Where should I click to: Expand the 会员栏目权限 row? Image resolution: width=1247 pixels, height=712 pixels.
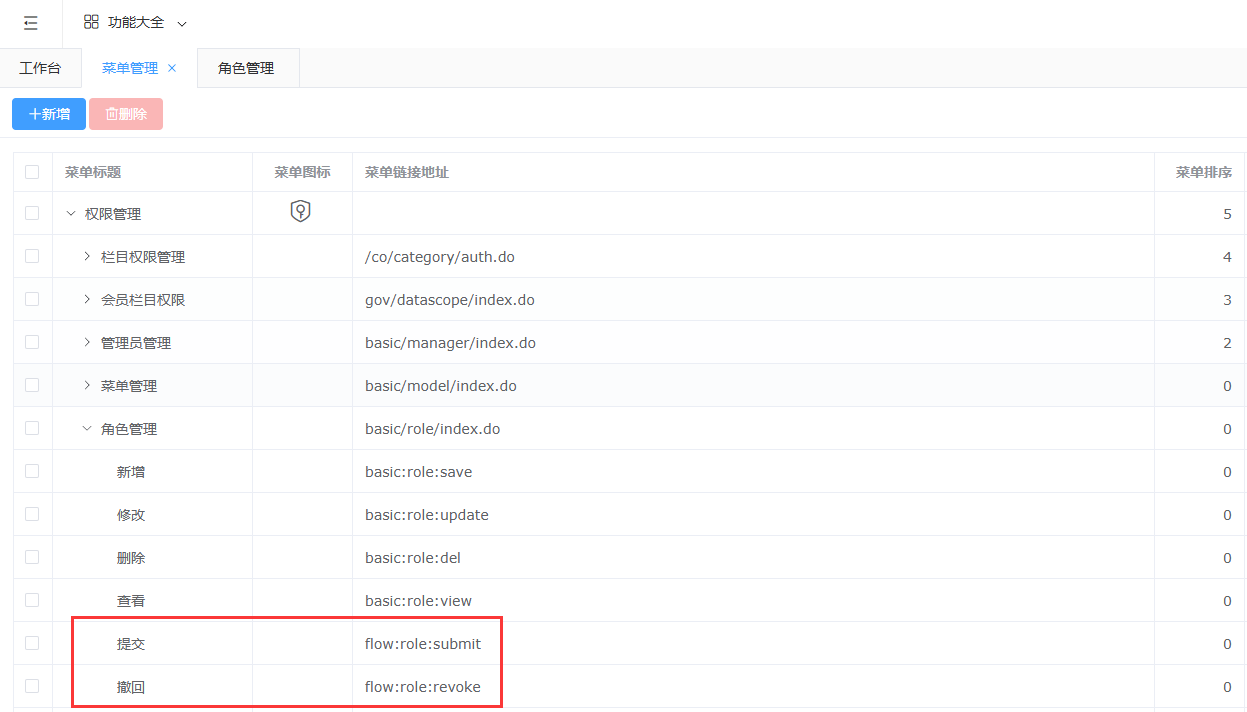[x=87, y=300]
